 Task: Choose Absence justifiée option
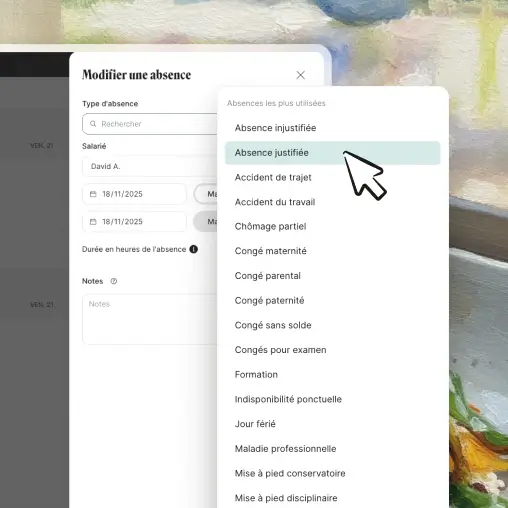tap(332, 153)
